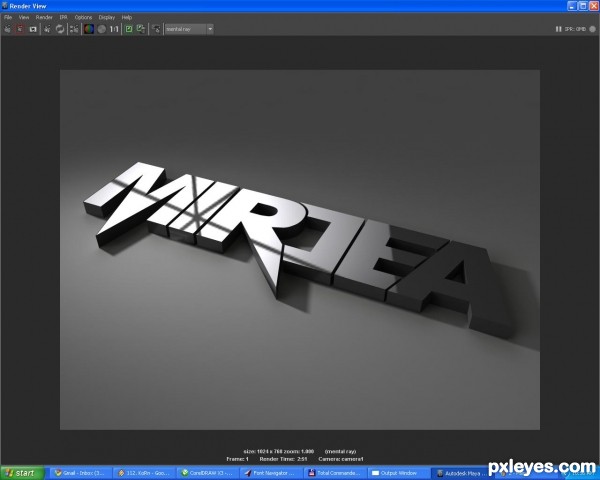Open the File menu

coord(8,18)
